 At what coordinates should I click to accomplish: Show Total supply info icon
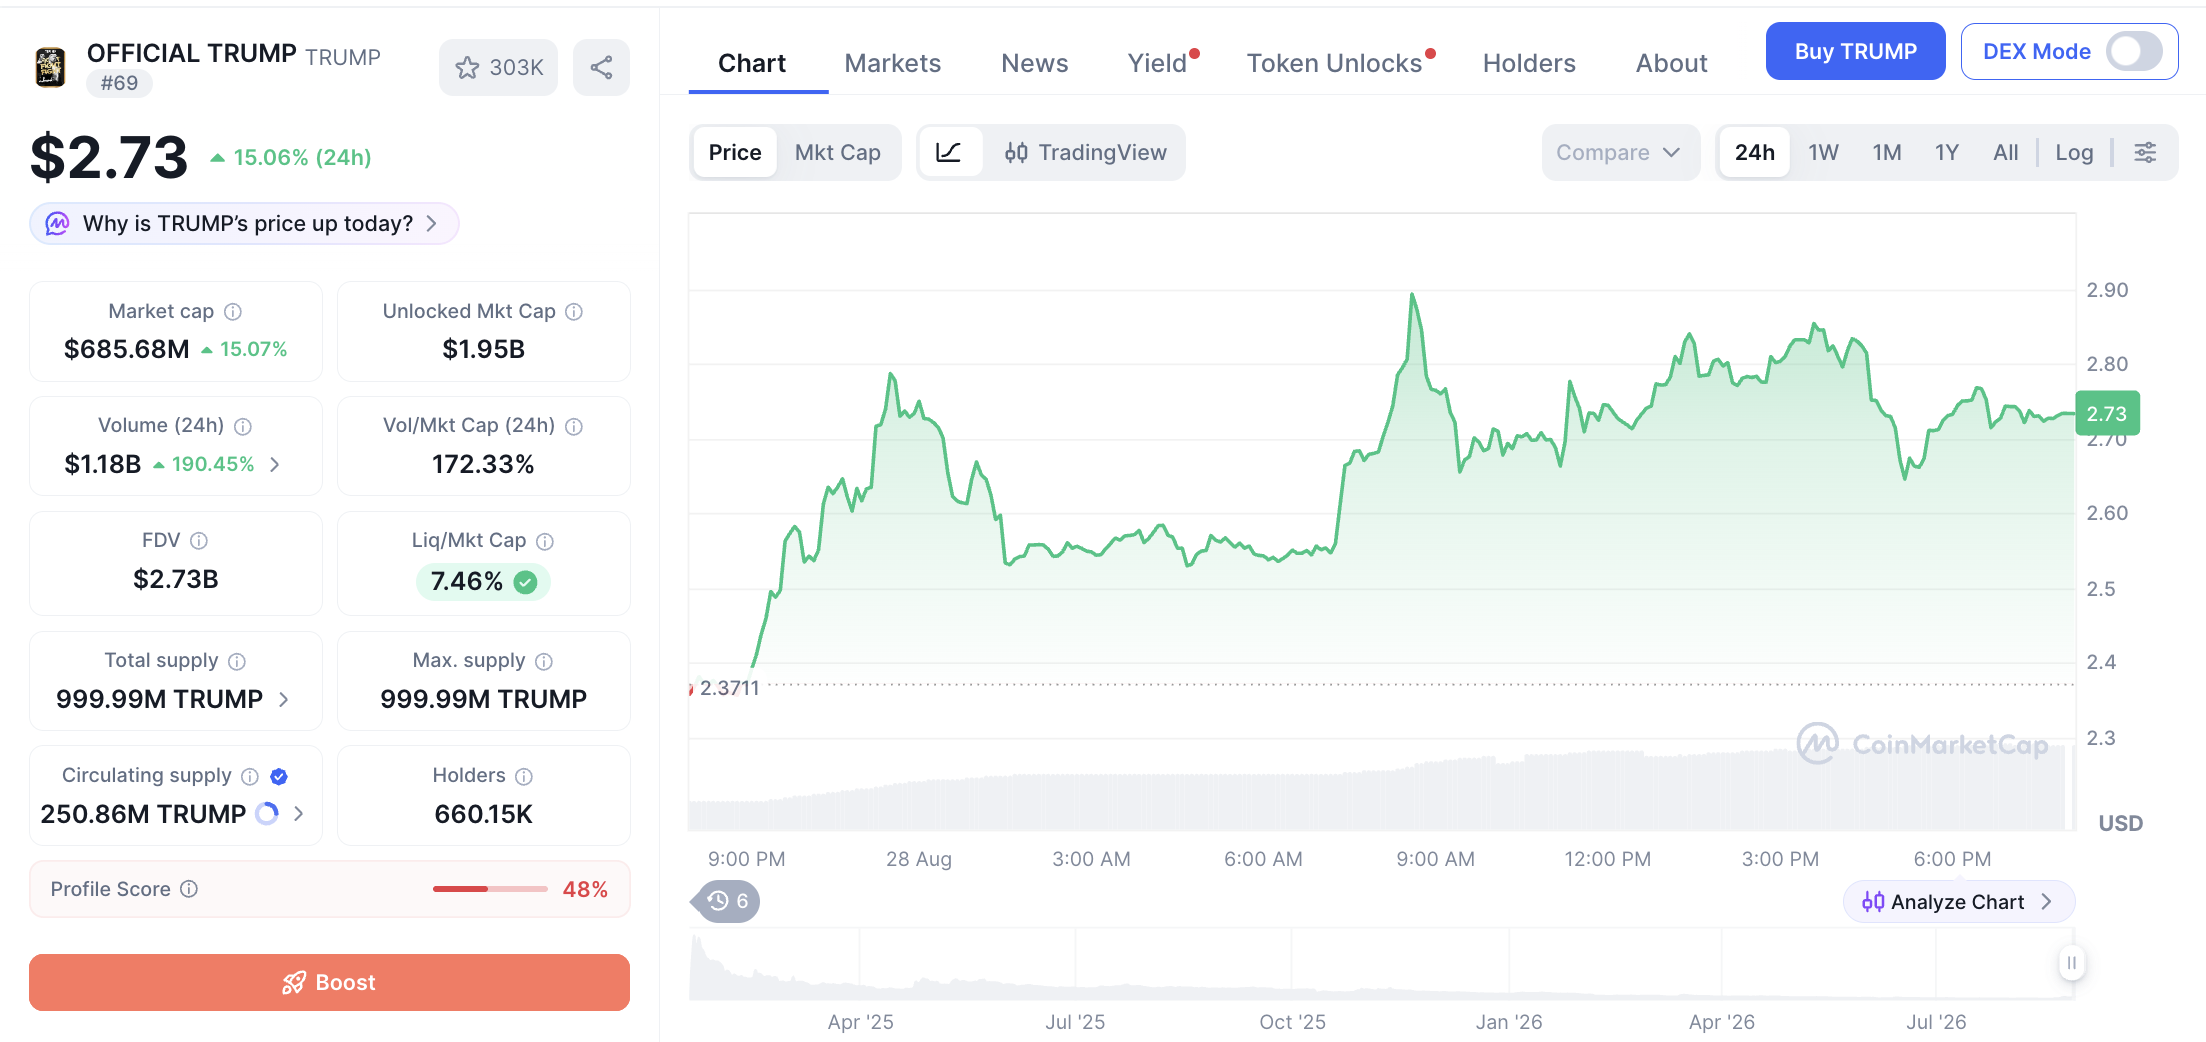click(x=237, y=661)
